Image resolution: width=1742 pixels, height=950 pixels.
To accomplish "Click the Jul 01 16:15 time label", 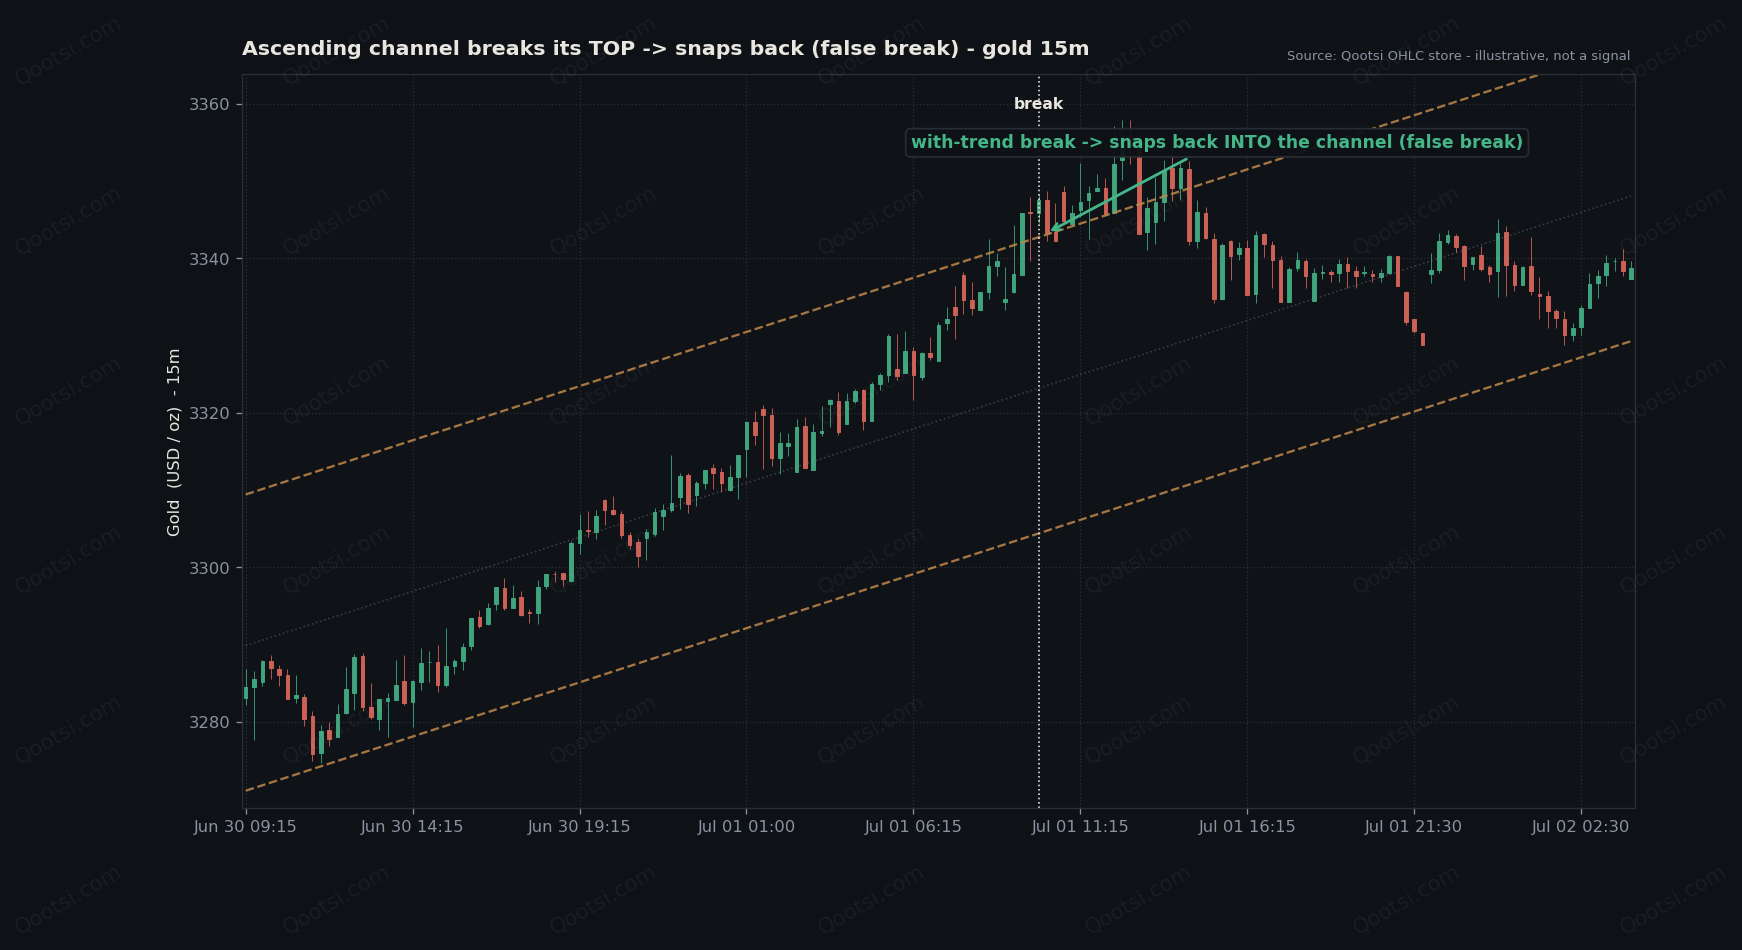I will [1247, 827].
